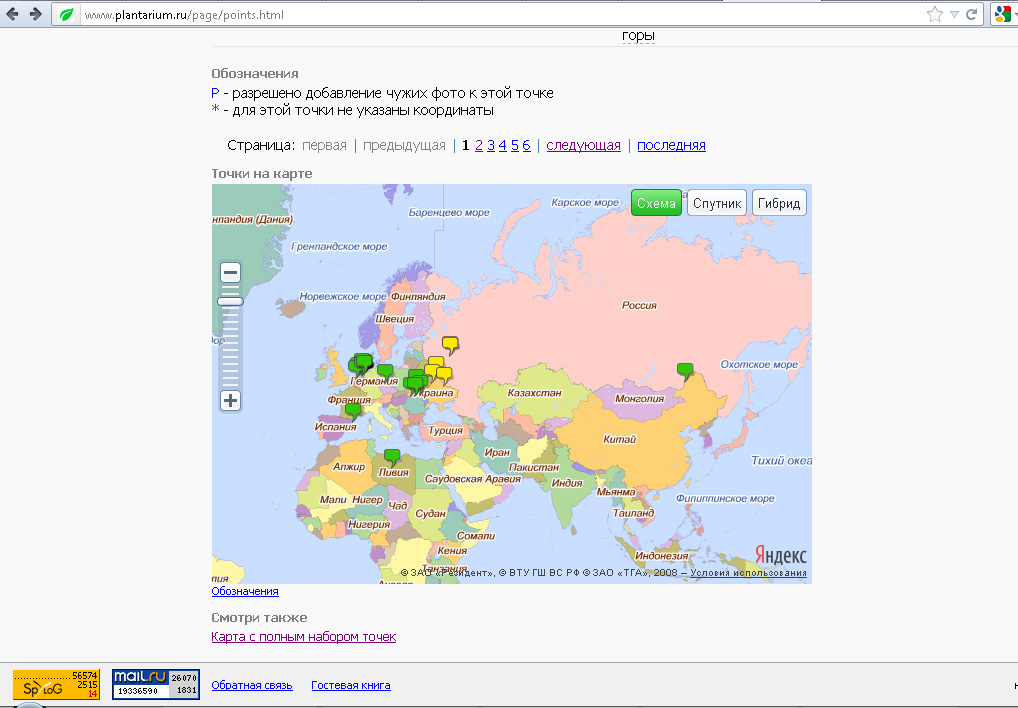
Task: Open the Mail.ru rating counter badge
Action: (x=155, y=685)
